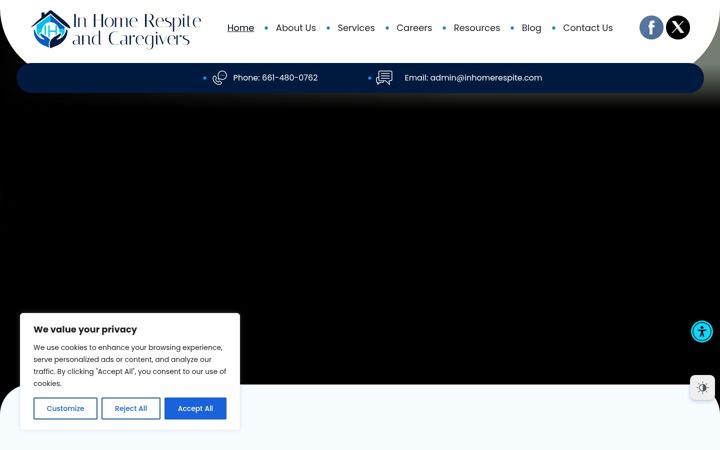
Task: Open the Facebook page icon
Action: [651, 28]
